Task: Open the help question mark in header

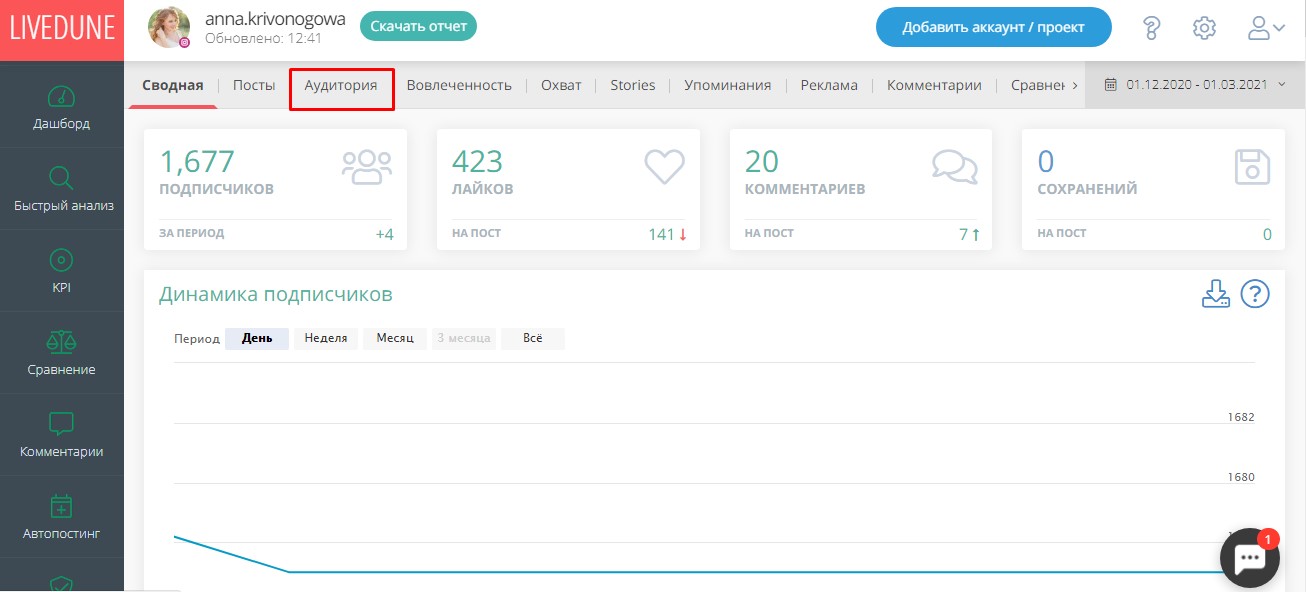Action: [1152, 28]
